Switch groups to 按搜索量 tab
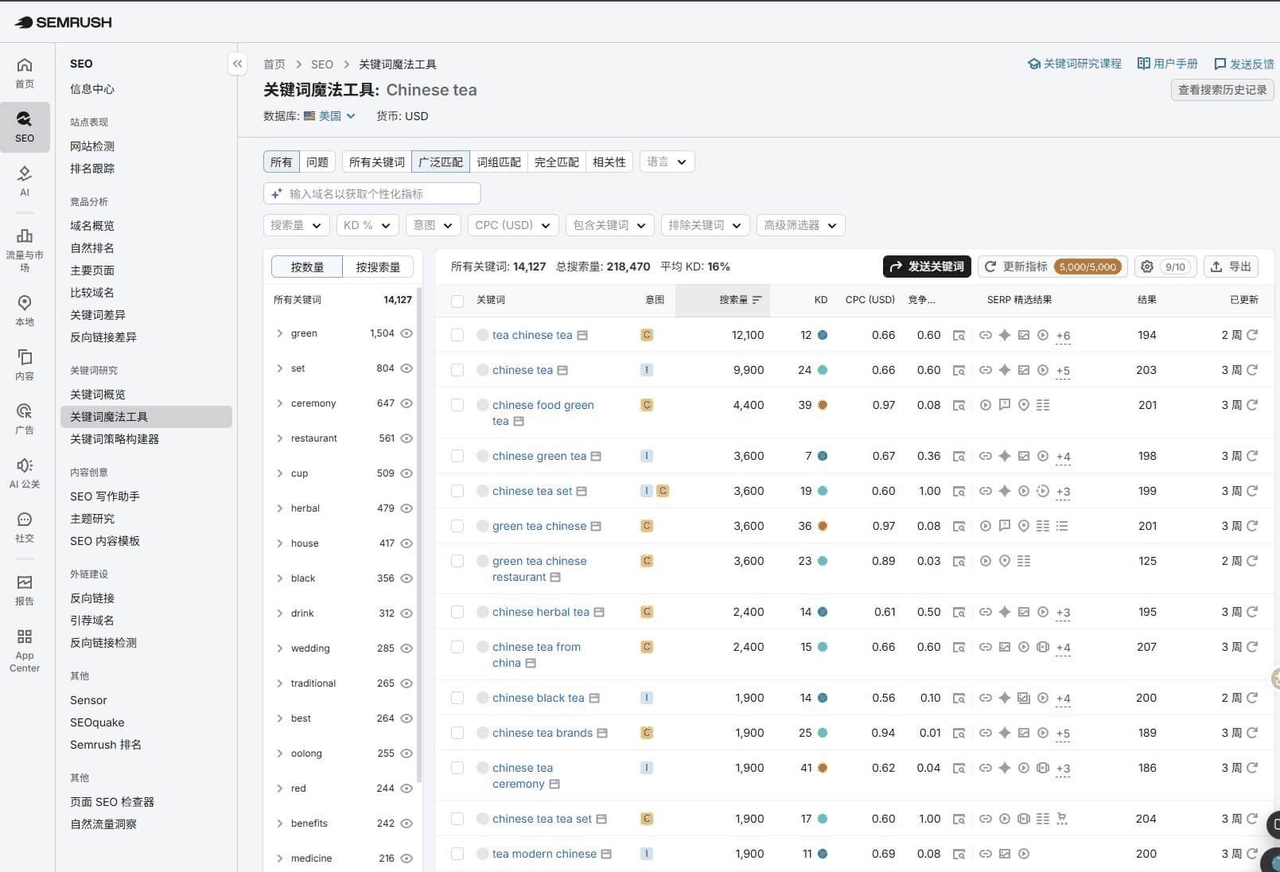This screenshot has height=872, width=1280. (378, 267)
